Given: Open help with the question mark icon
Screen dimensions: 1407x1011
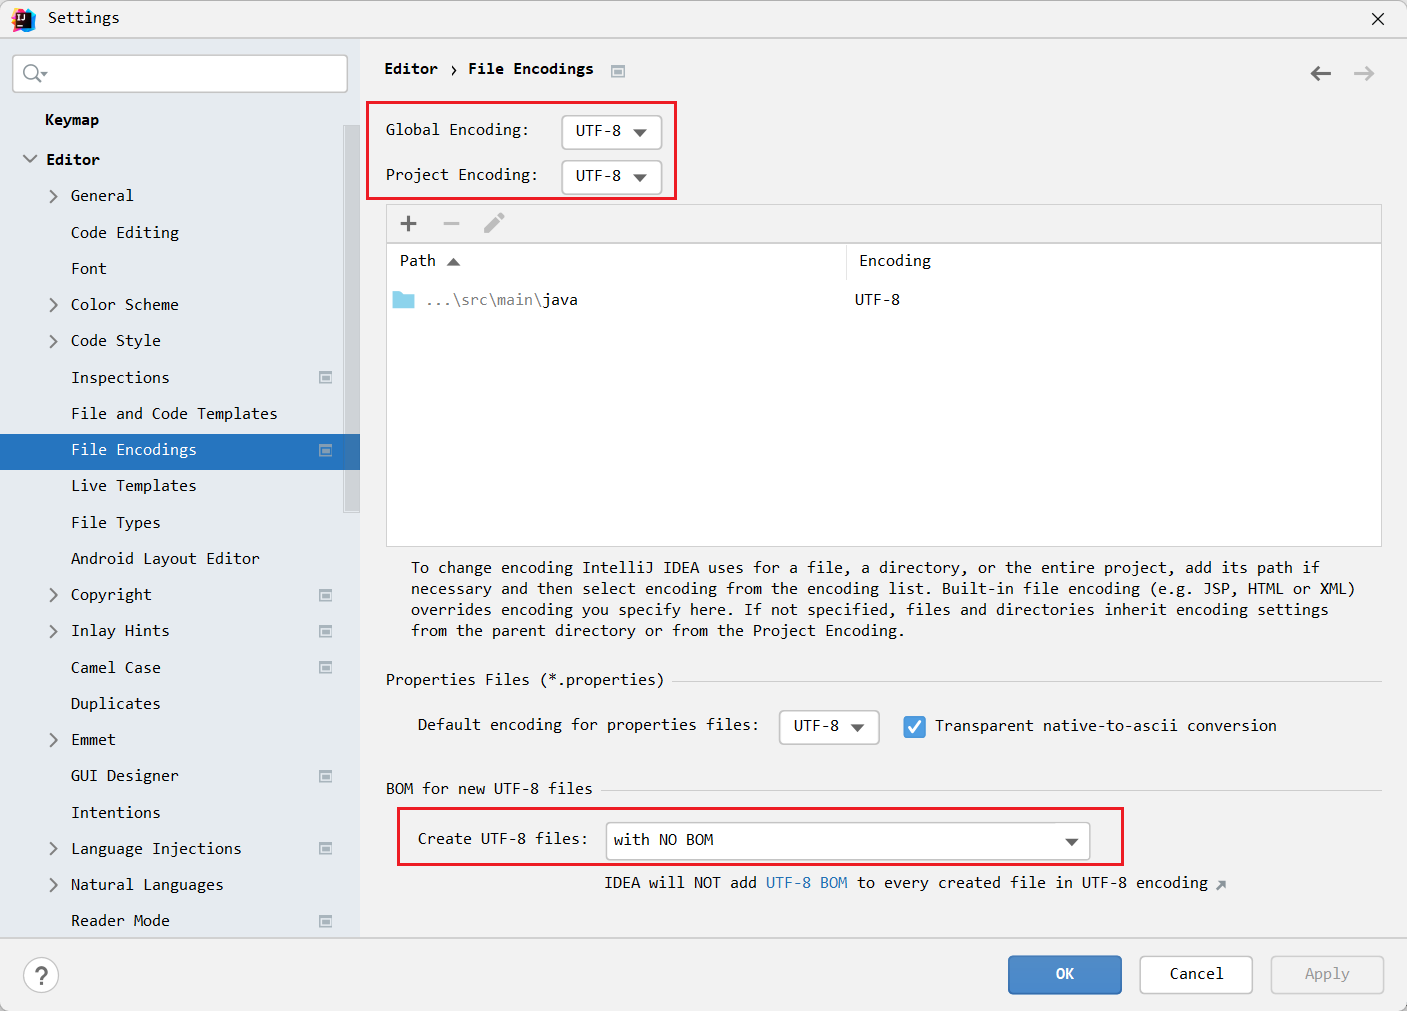Looking at the screenshot, I should click(41, 975).
